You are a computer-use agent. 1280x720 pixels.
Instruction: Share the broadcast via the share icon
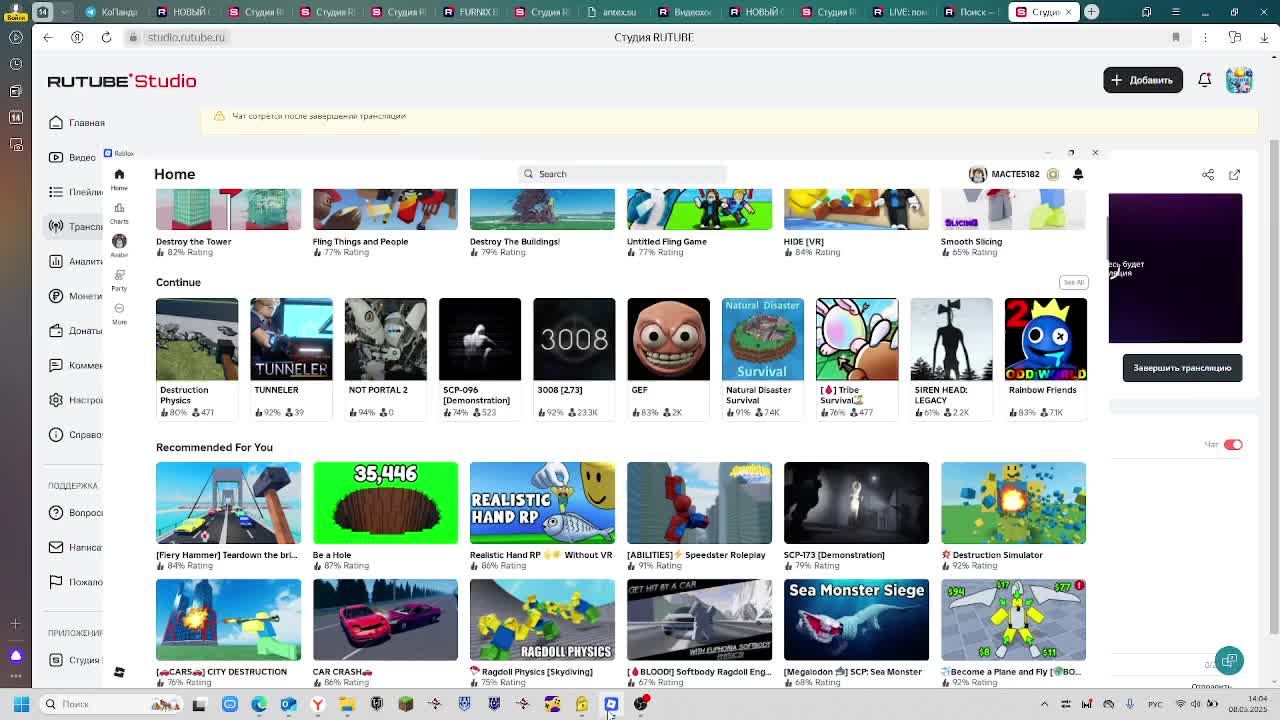1208,175
